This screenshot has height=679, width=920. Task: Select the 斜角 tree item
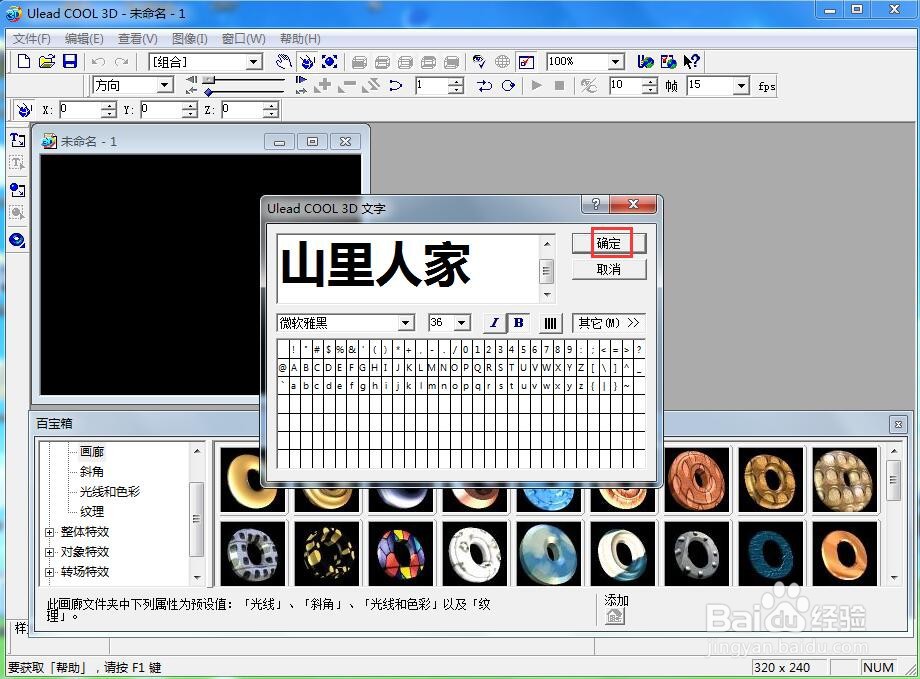tap(92, 471)
